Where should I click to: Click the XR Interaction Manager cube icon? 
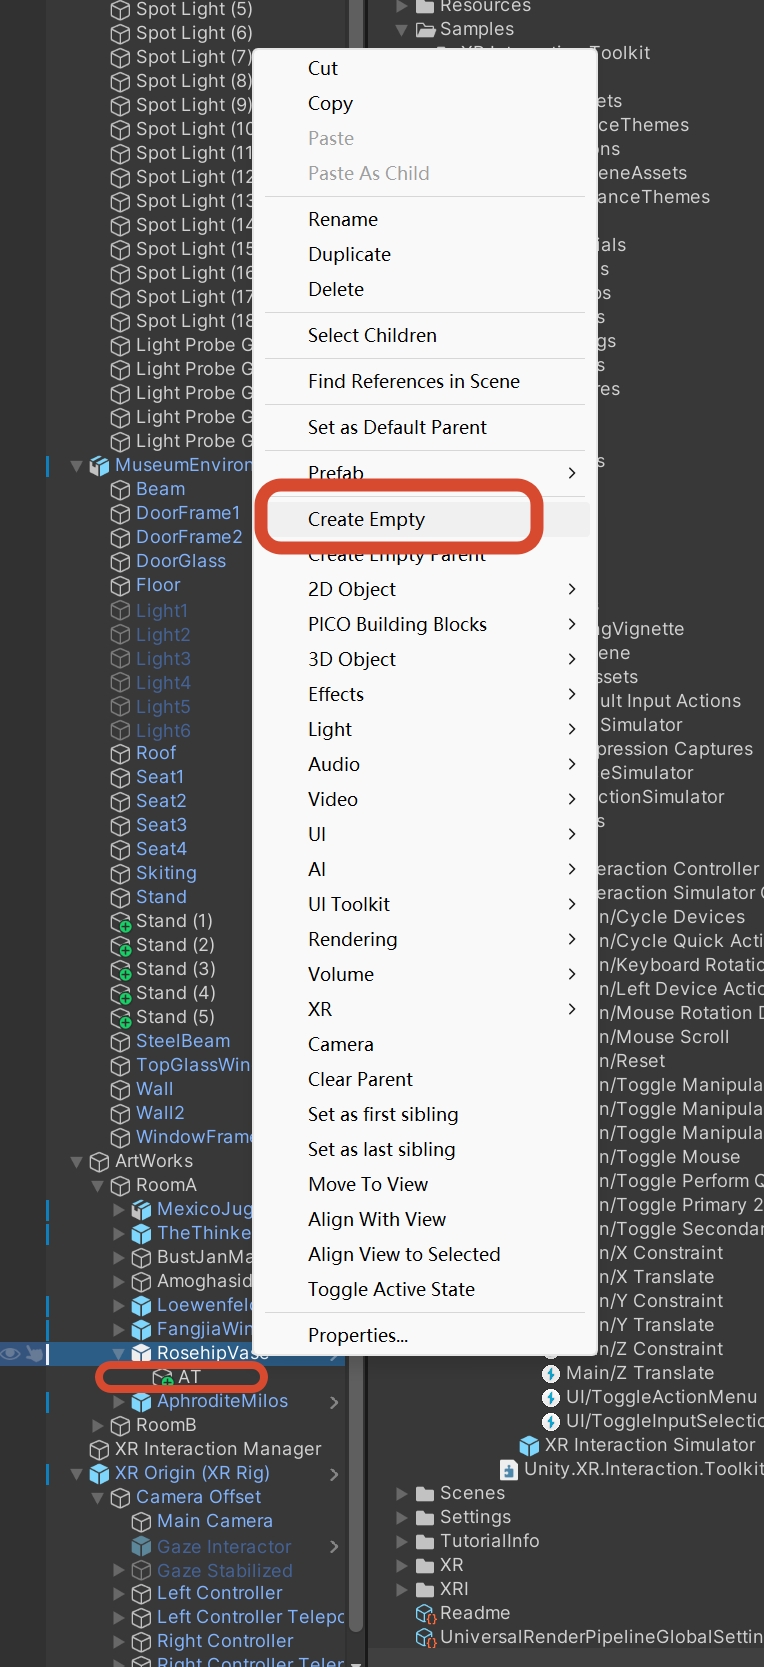point(99,1449)
